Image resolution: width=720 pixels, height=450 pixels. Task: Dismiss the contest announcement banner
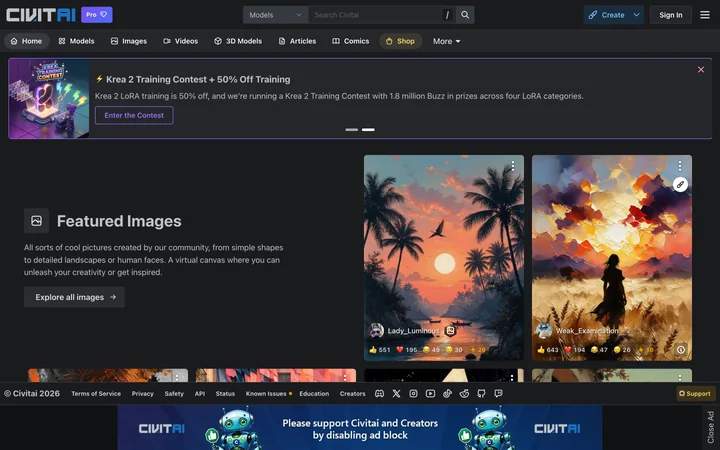(701, 69)
